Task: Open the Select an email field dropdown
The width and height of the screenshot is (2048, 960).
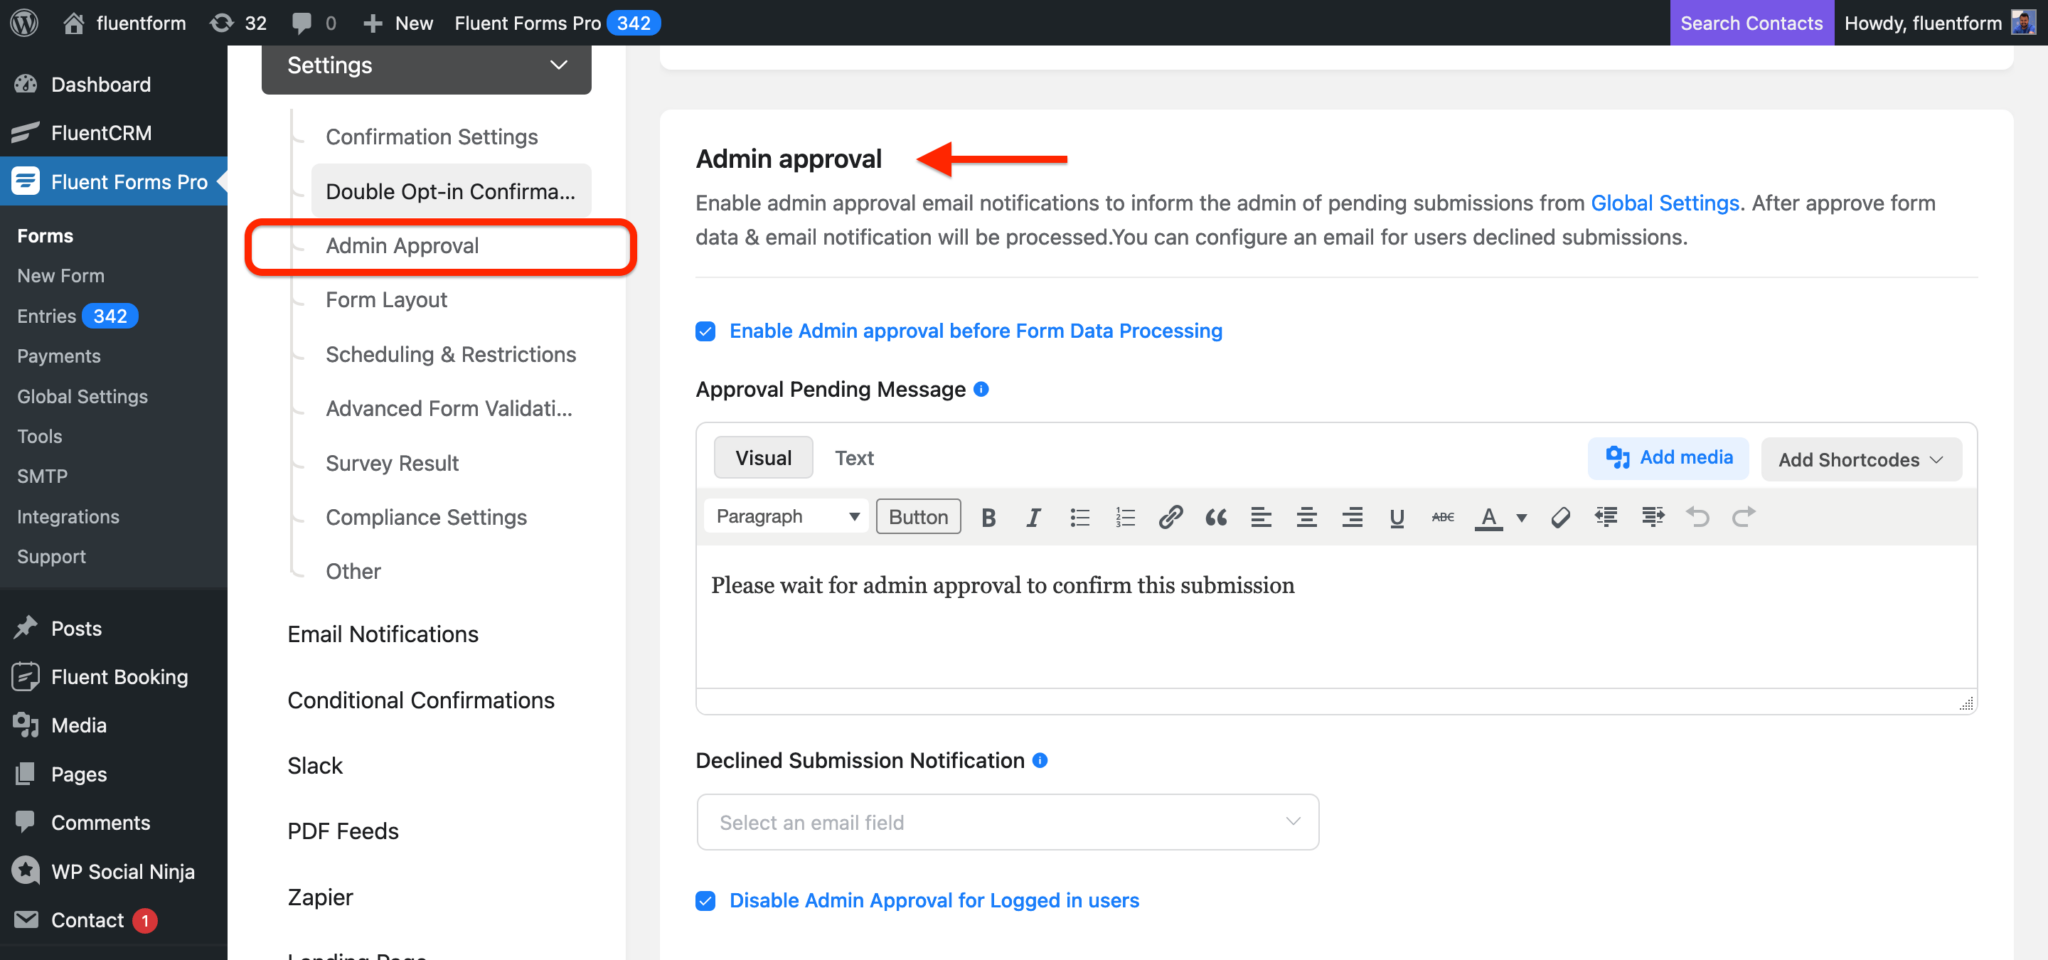Action: (x=1007, y=821)
